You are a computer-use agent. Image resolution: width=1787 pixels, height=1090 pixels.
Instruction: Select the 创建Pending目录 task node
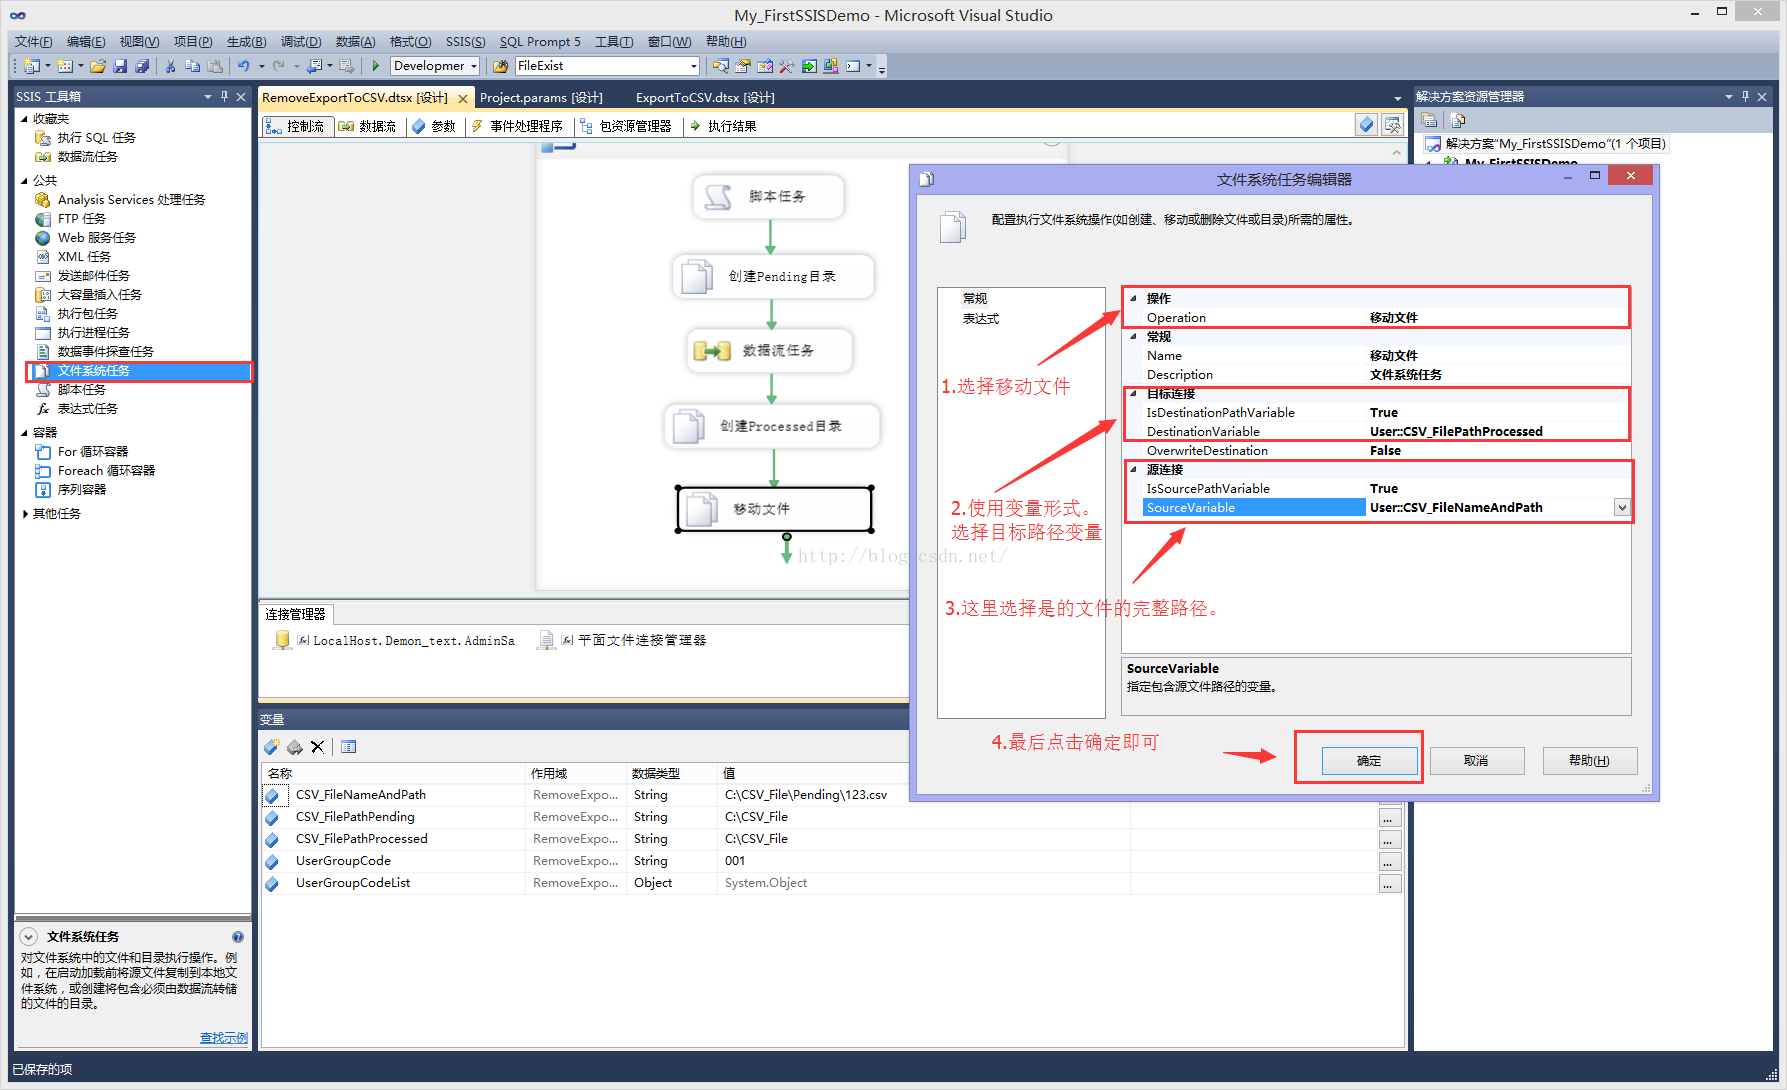(x=773, y=276)
